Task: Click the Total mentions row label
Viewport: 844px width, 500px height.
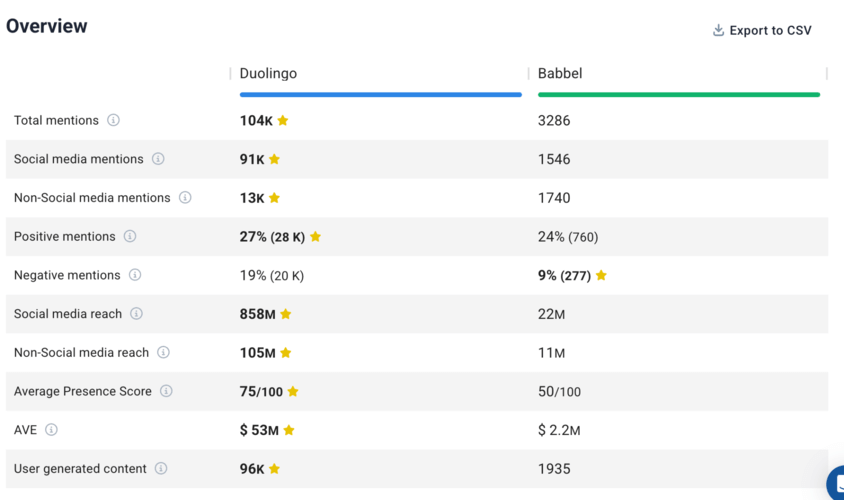Action: (57, 120)
